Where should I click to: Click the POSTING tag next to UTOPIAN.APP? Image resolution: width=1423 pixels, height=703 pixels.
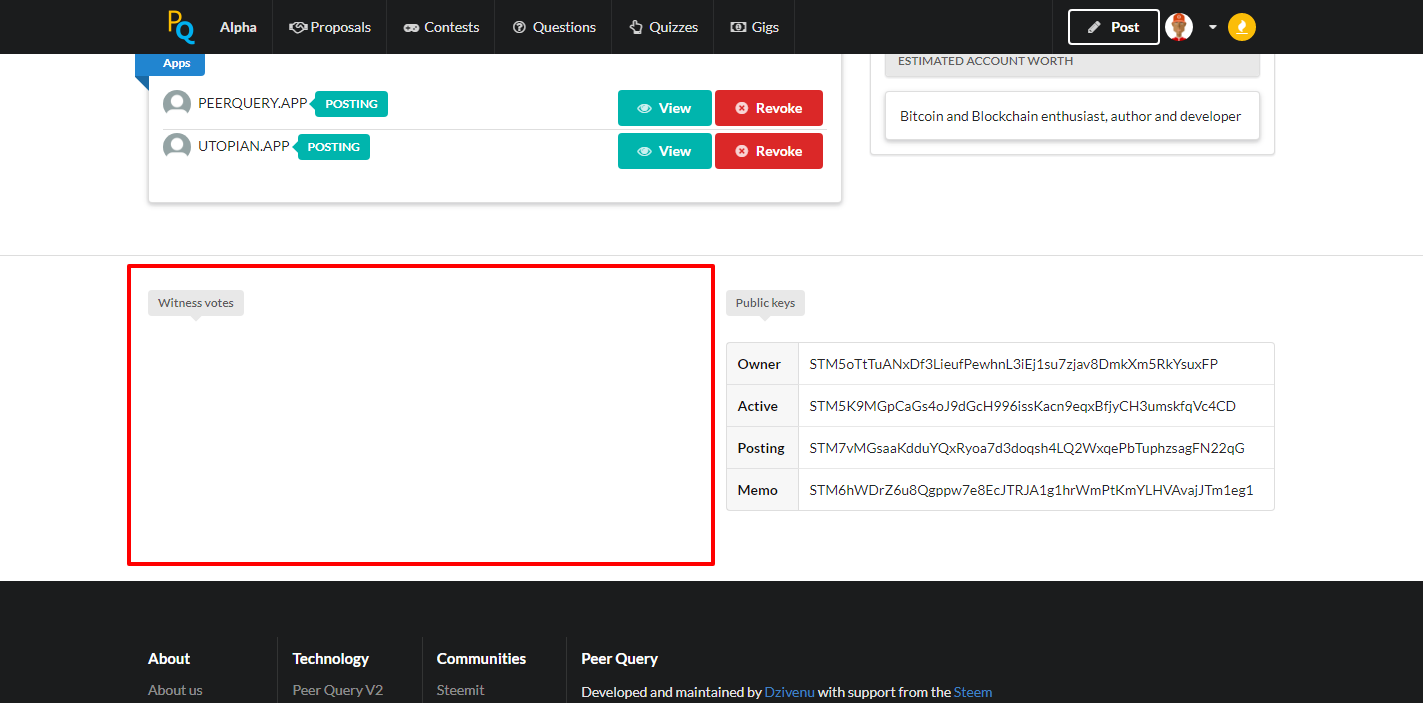tap(334, 147)
